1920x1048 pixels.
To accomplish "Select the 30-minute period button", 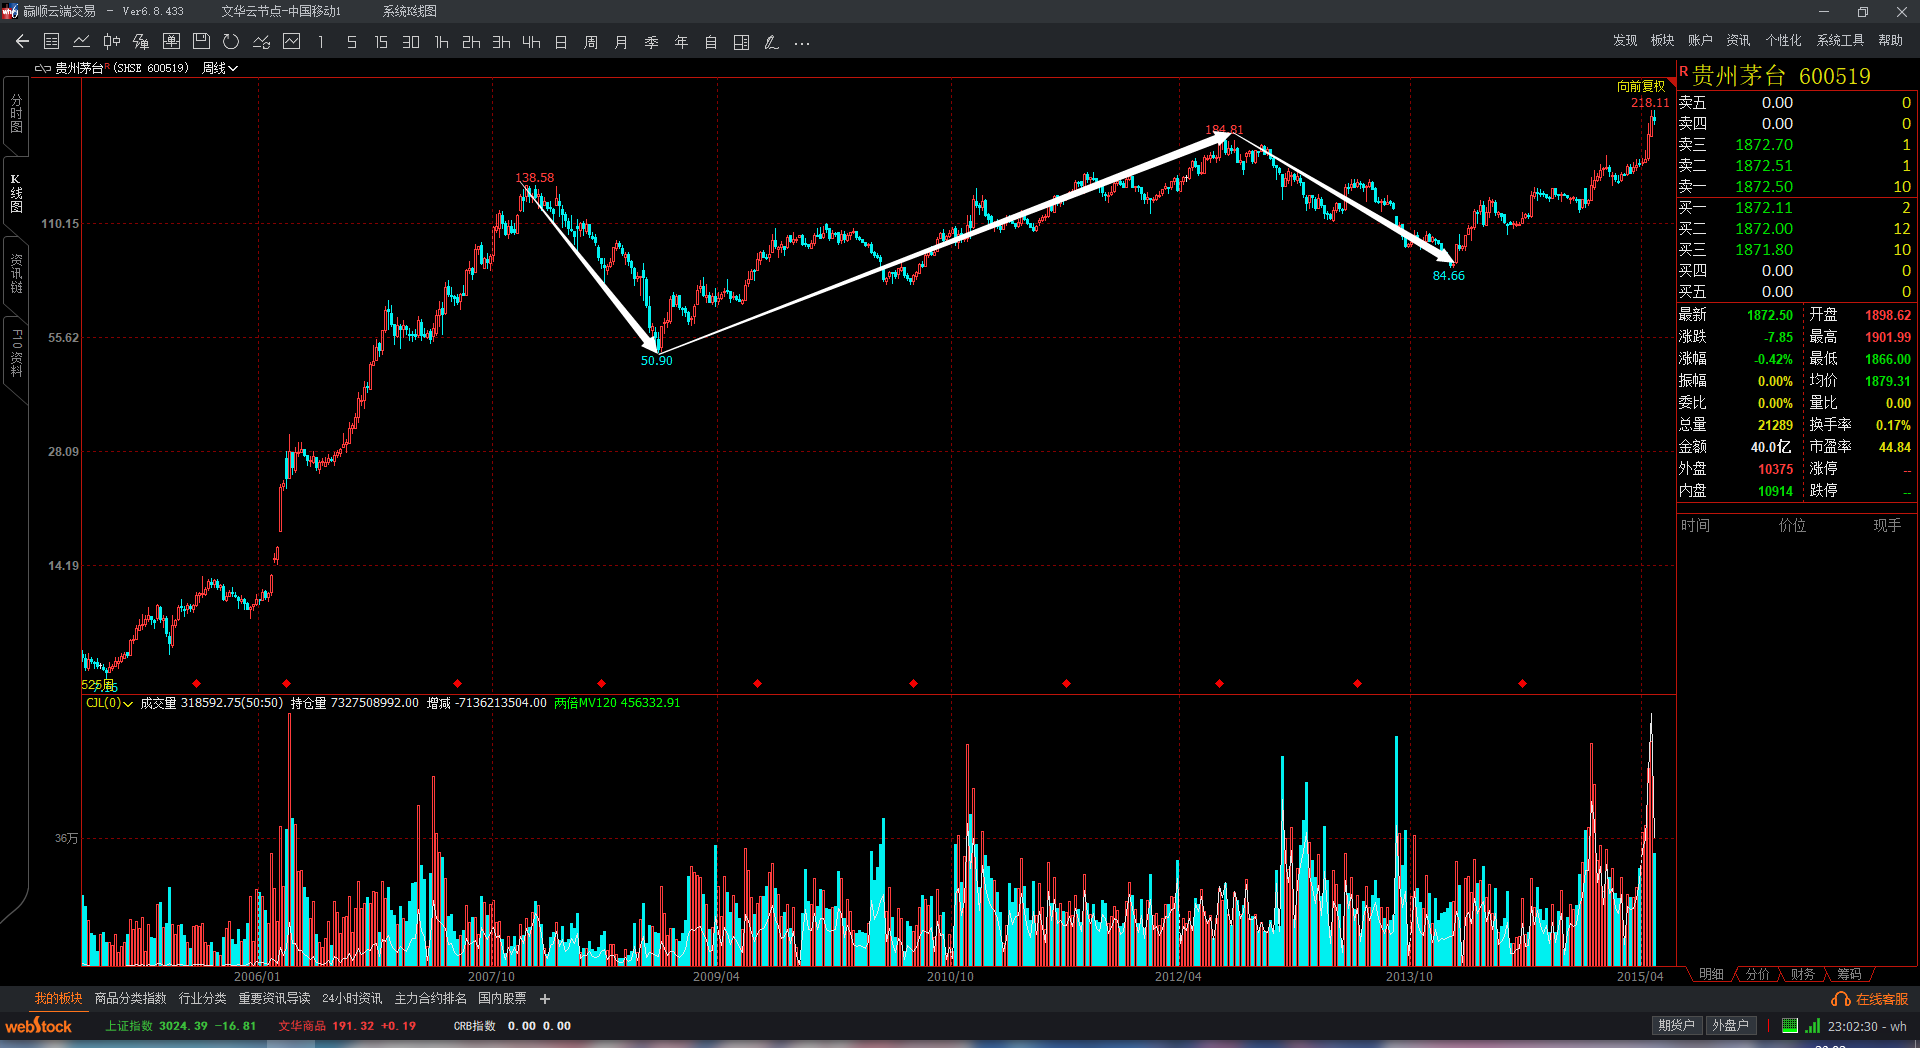I will (411, 42).
